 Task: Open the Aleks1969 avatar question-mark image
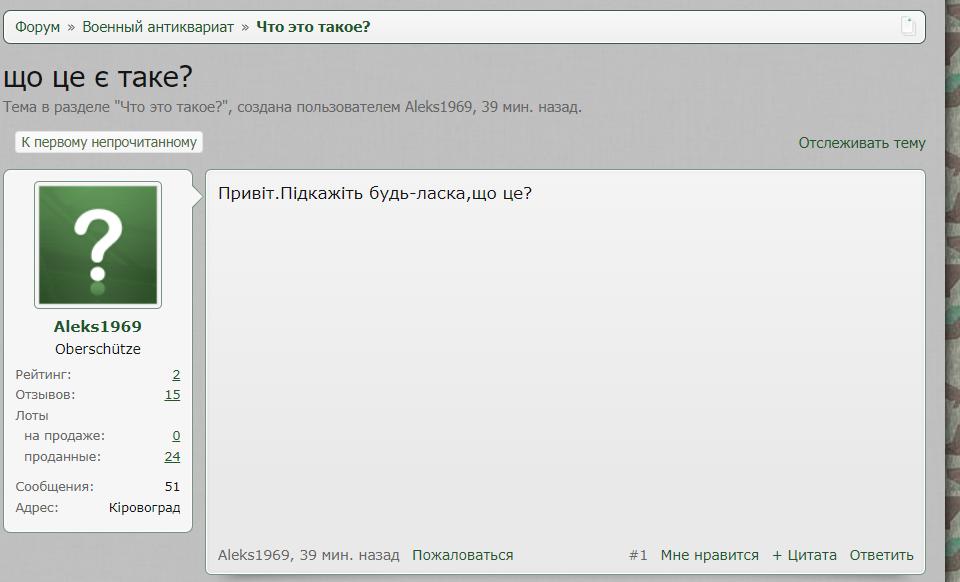pyautogui.click(x=98, y=245)
